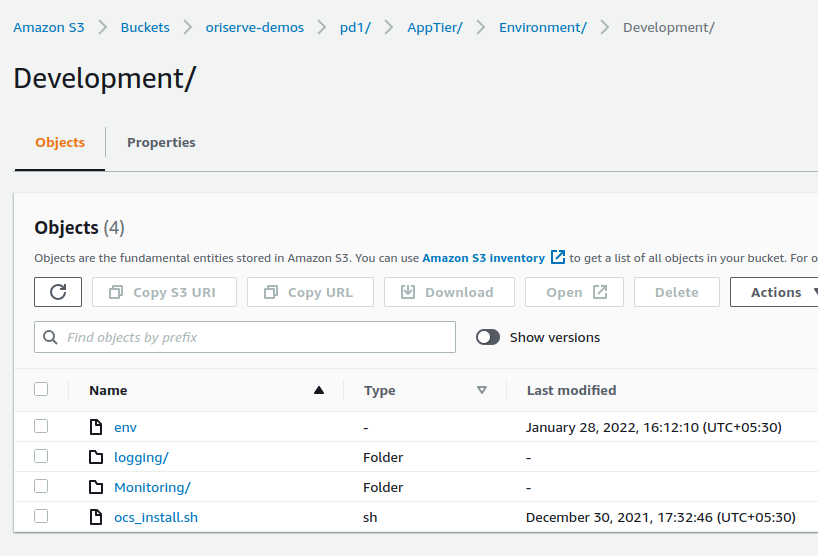This screenshot has width=818, height=556.
Task: Navigate to AppTier/ in the breadcrumb
Action: click(x=435, y=27)
